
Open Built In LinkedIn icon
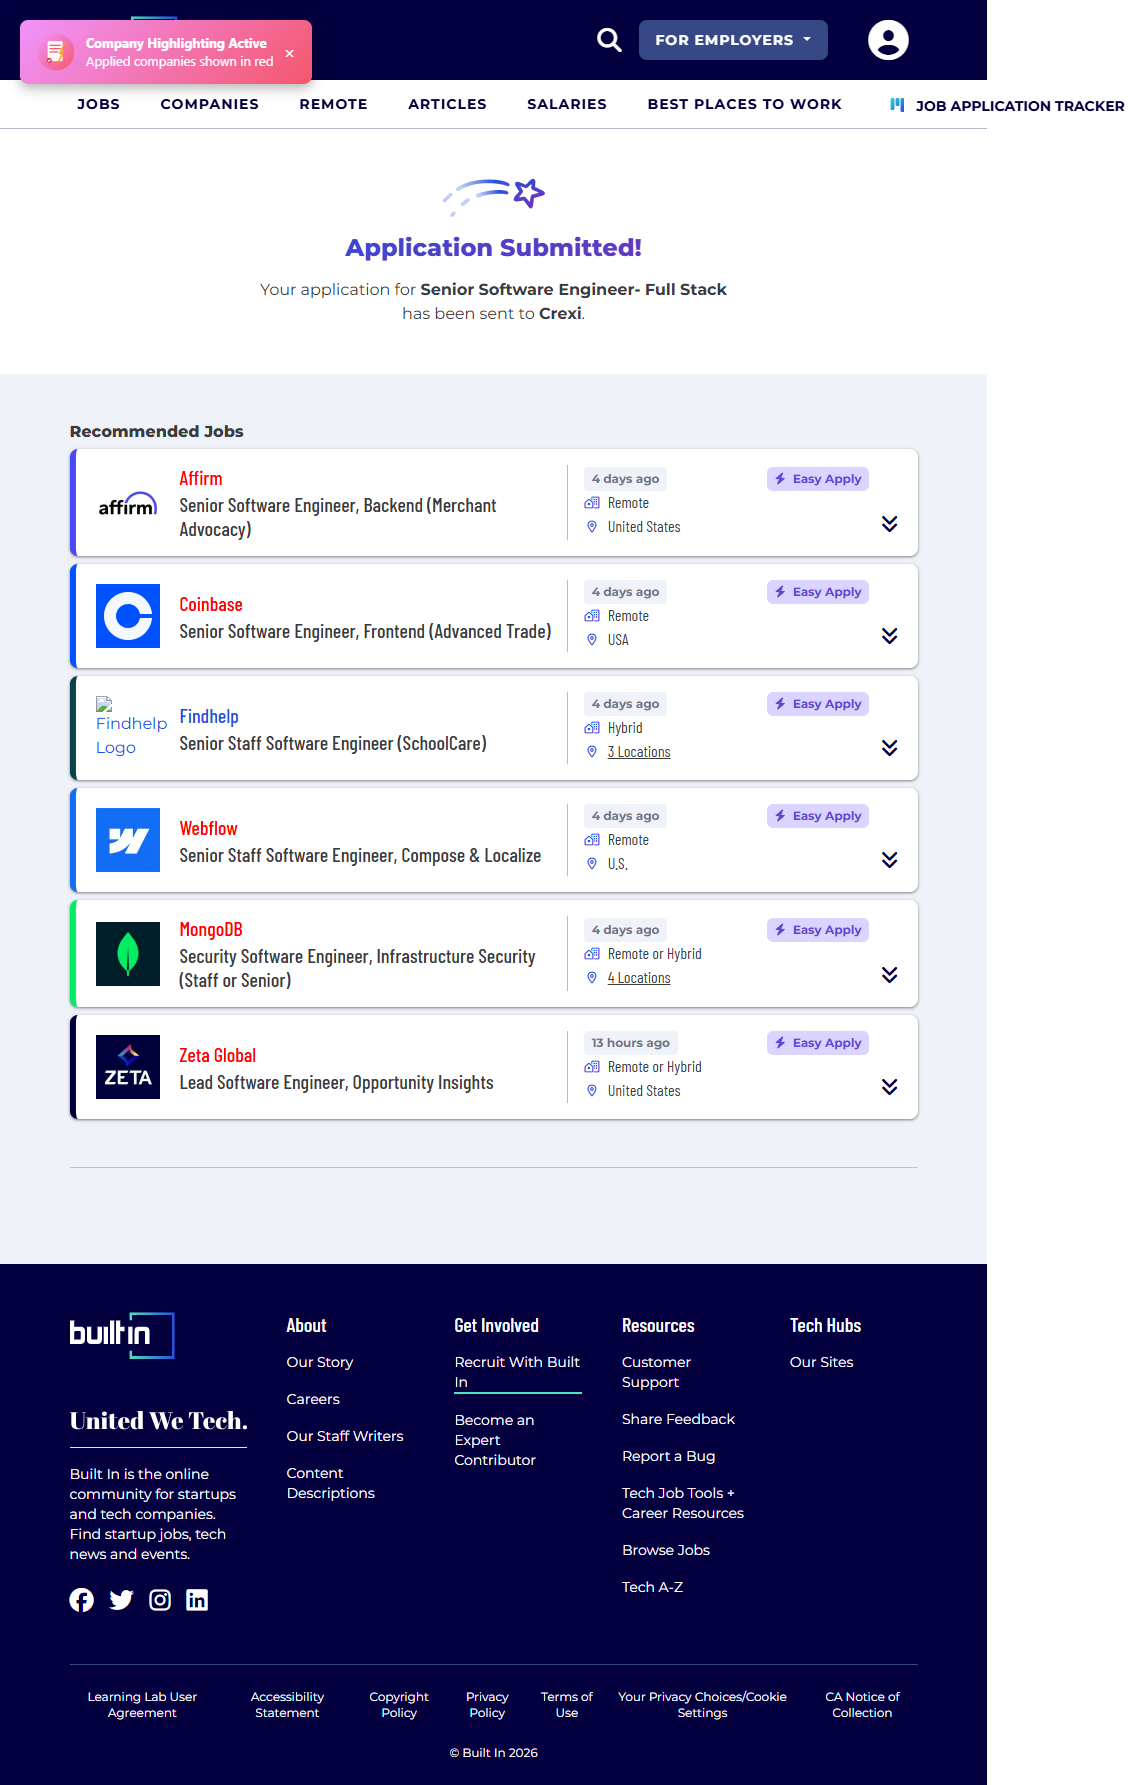(x=197, y=1600)
